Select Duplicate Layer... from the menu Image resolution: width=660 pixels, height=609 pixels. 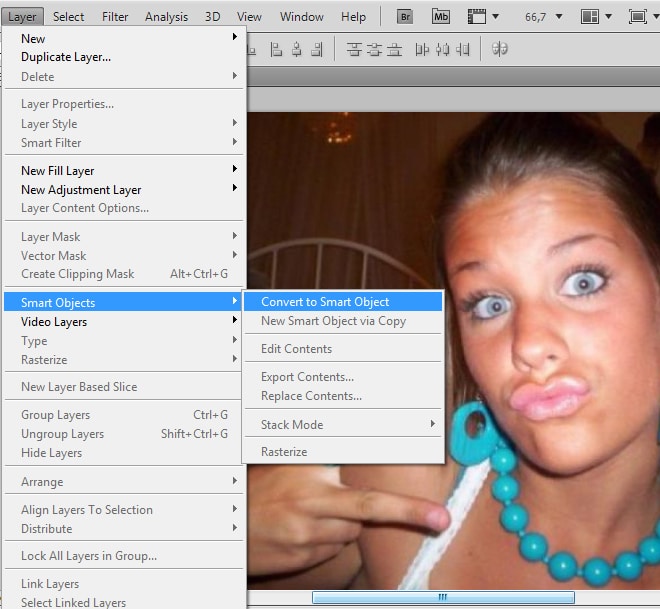click(x=66, y=57)
